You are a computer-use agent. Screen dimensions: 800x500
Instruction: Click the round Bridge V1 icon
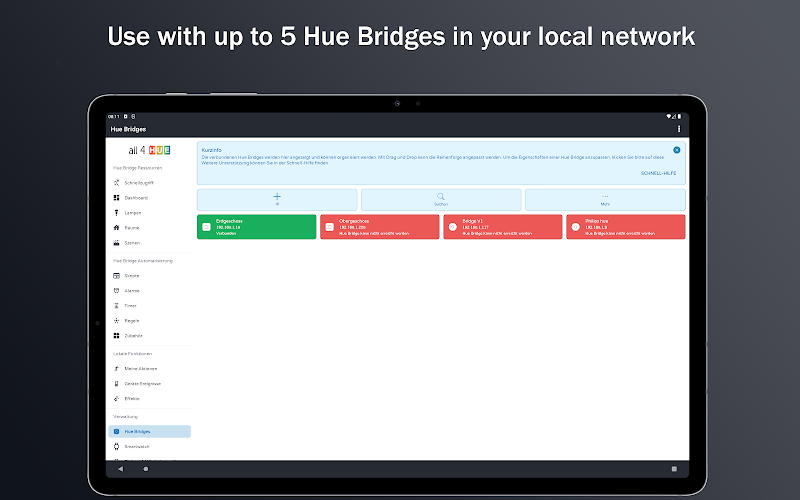[x=453, y=227]
